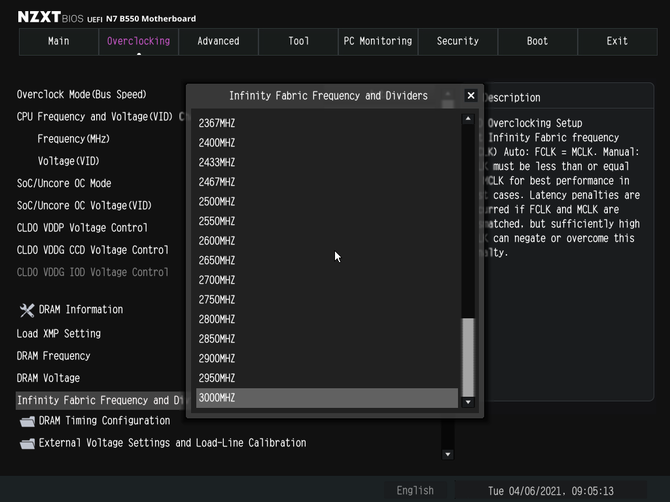The height and width of the screenshot is (502, 670).
Task: Open the Main tab
Action: (59, 41)
